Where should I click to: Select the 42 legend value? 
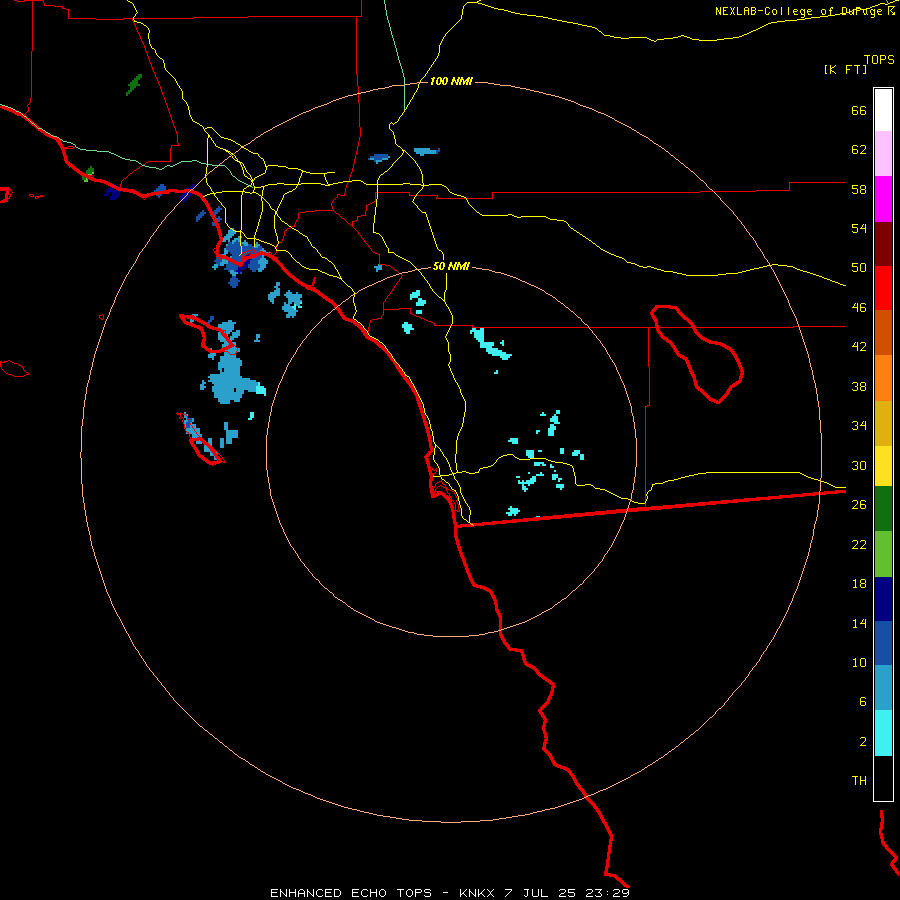(859, 347)
